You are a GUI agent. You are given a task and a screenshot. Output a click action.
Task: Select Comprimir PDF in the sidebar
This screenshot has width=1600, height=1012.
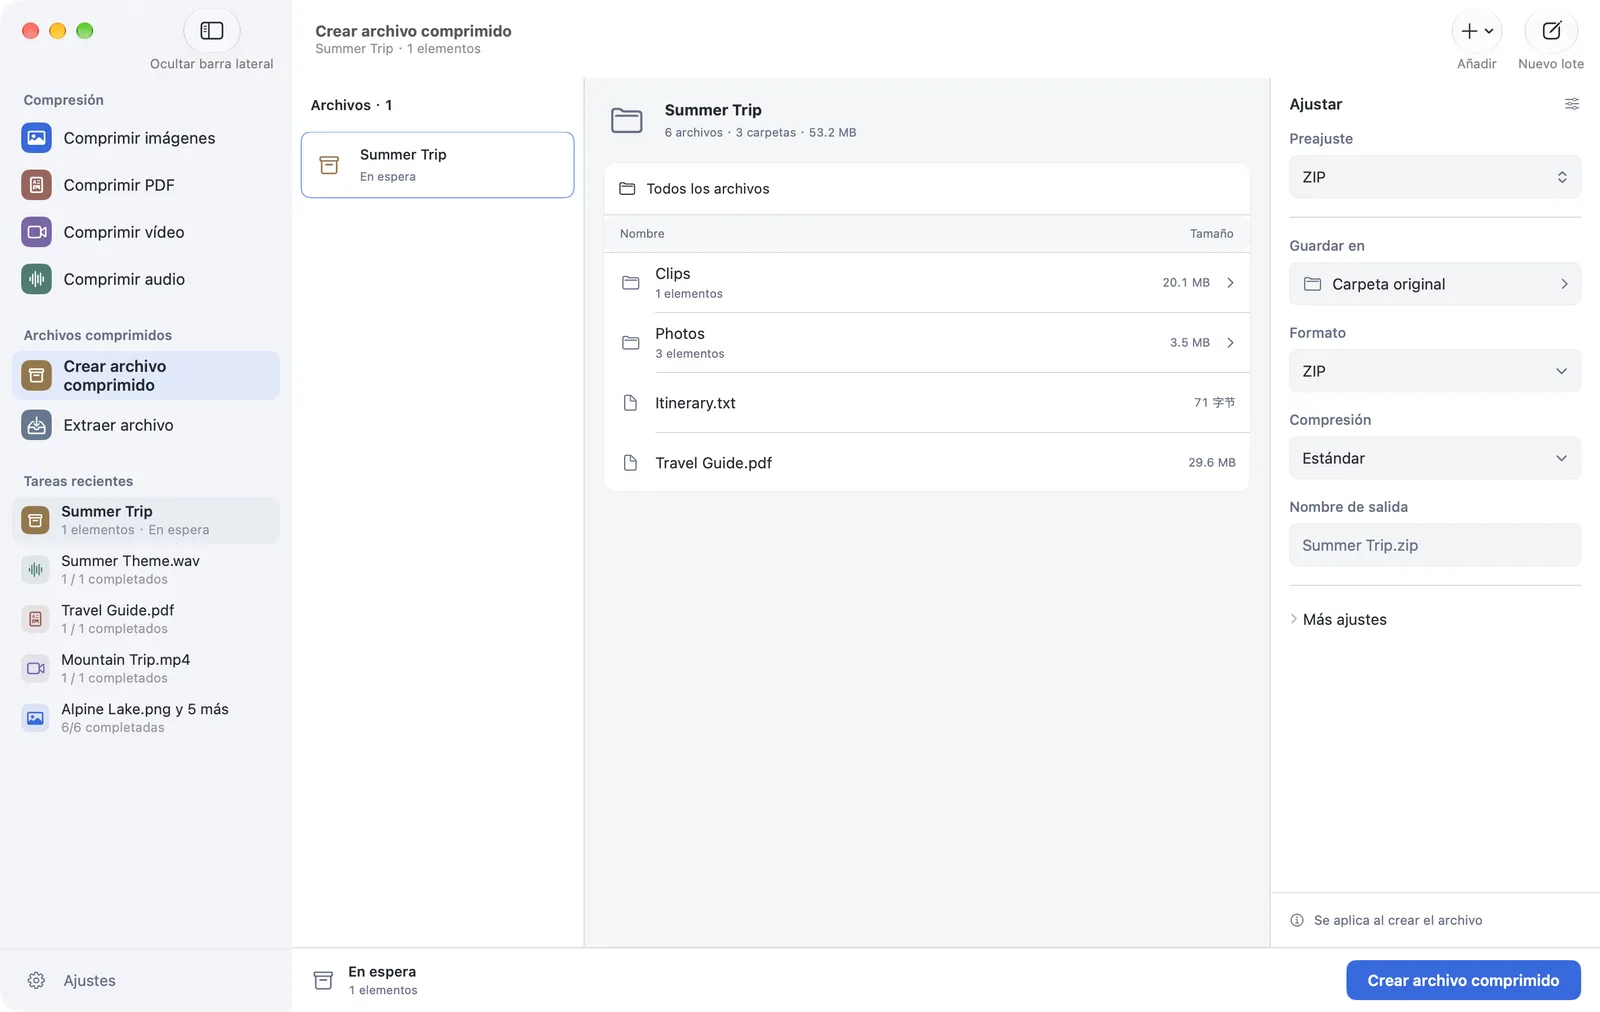coord(146,185)
